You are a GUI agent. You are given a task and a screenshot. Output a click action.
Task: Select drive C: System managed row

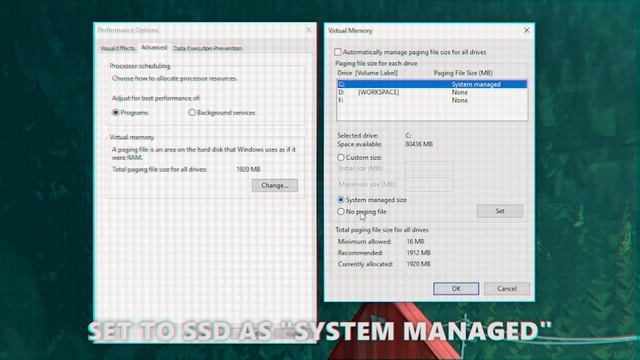(432, 84)
